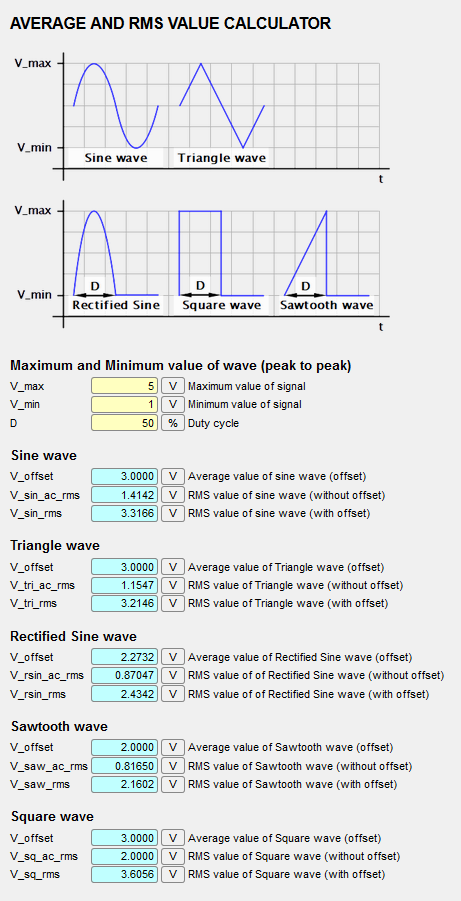Screen dimensions: 461x901
Task: Select the V_min value input field
Action: click(124, 405)
